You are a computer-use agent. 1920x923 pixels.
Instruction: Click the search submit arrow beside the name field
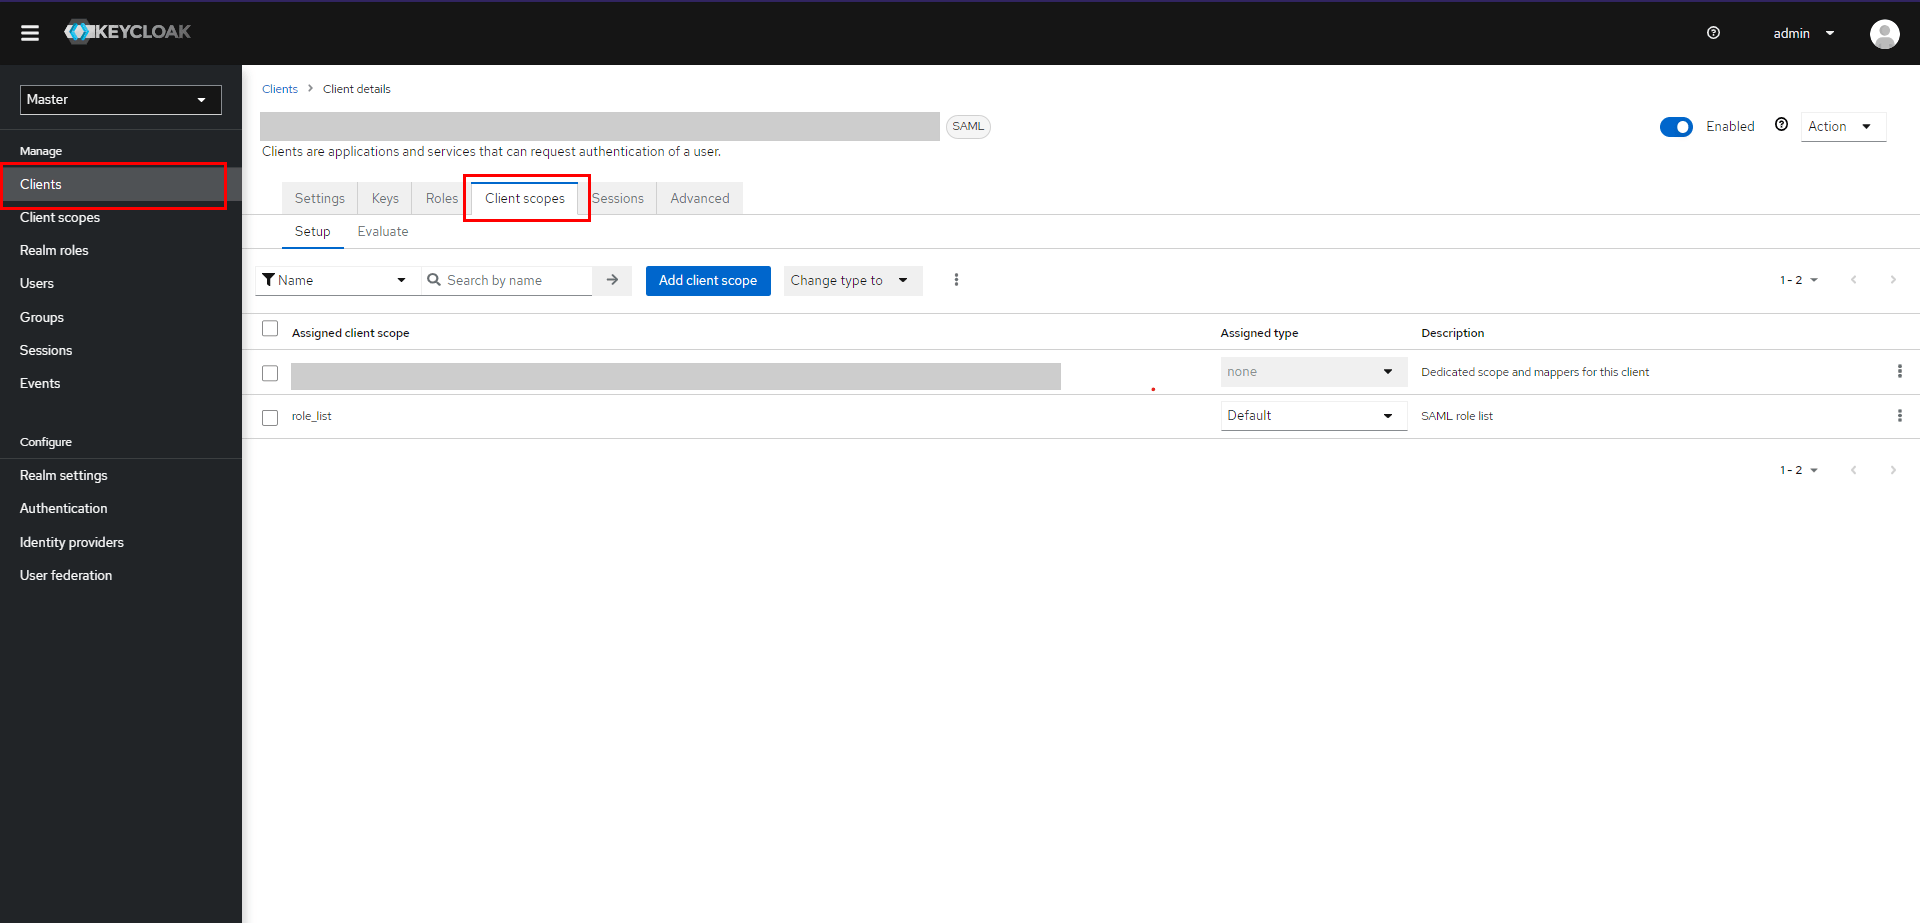[x=612, y=280]
